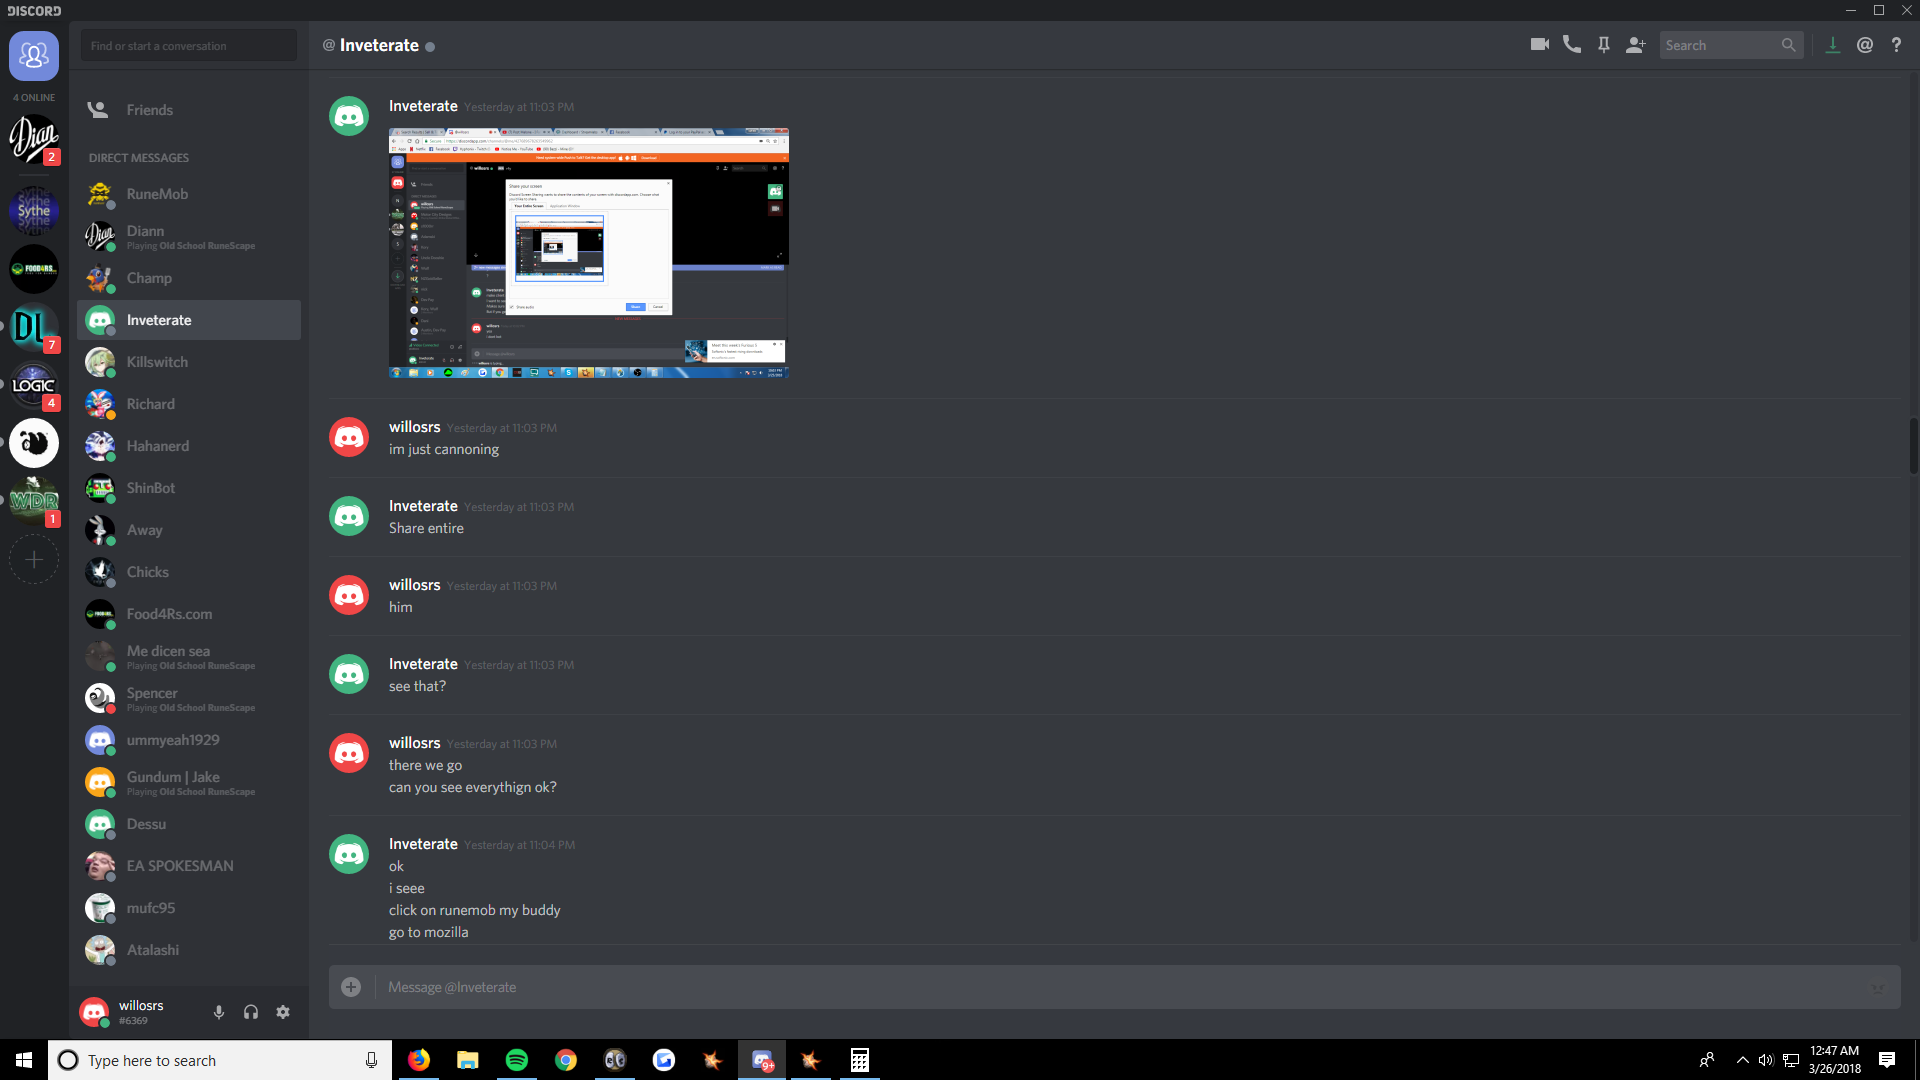
Task: Toggle headphone deafen
Action: [251, 1012]
